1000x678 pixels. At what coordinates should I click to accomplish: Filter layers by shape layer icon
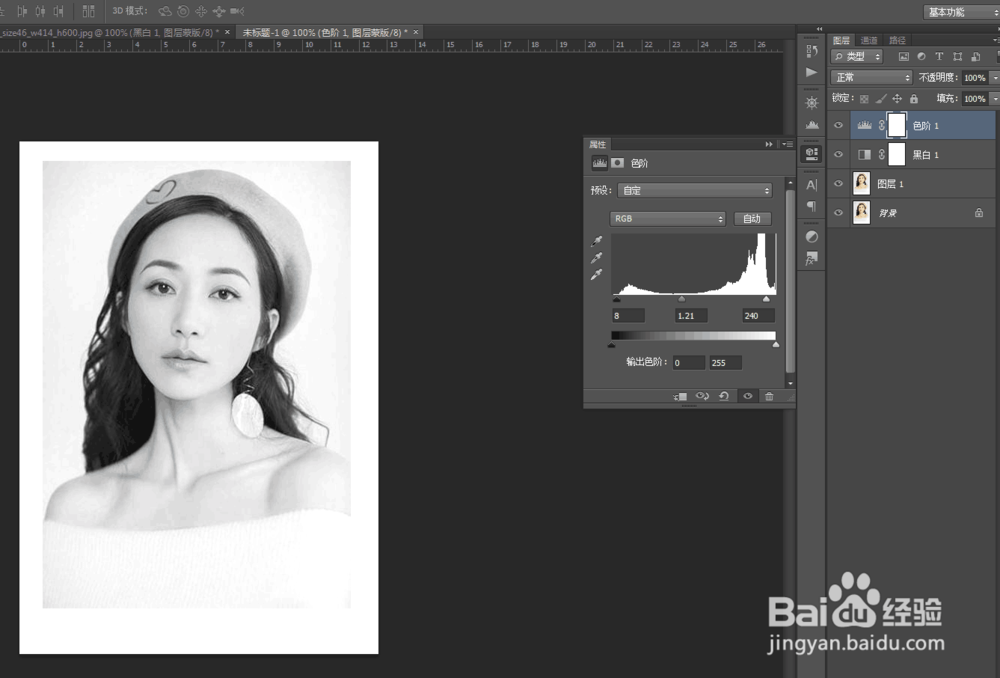click(x=957, y=57)
